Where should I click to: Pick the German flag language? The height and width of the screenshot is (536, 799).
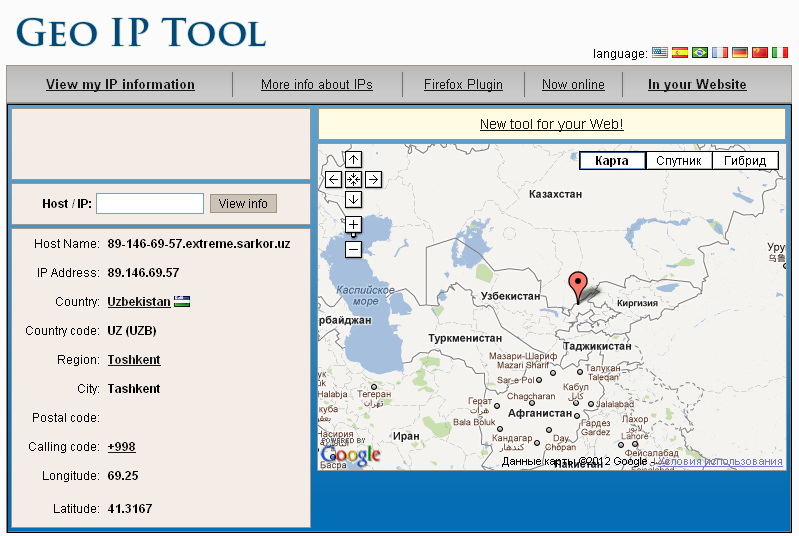tap(740, 52)
